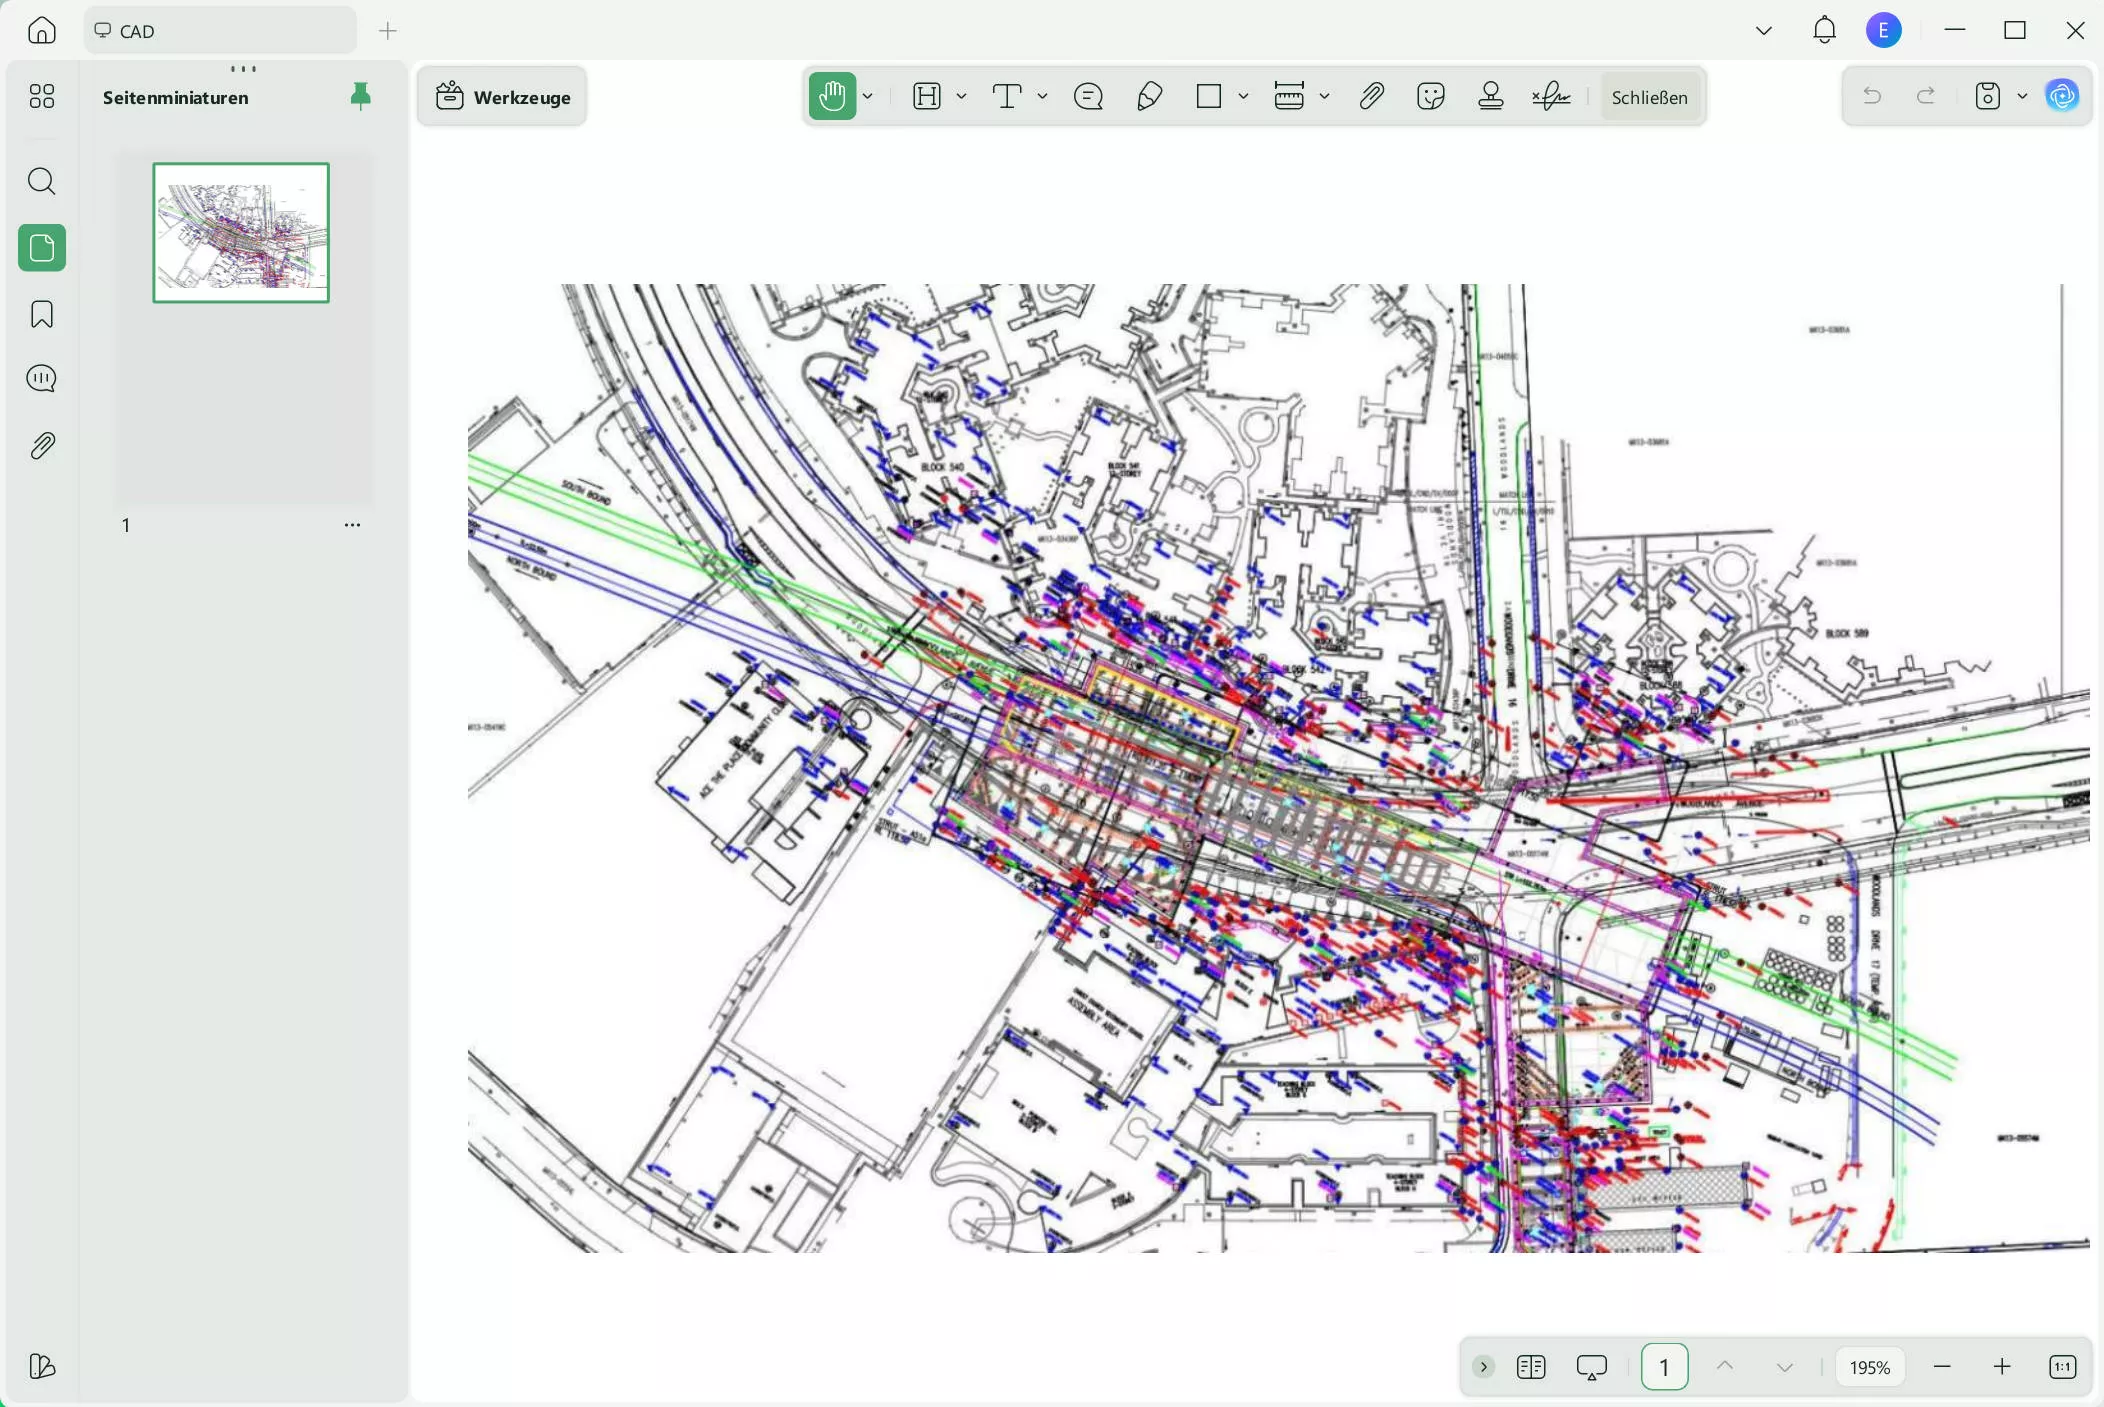This screenshot has height=1407, width=2104.
Task: Select the Hand tool in the toolbar
Action: [x=832, y=96]
